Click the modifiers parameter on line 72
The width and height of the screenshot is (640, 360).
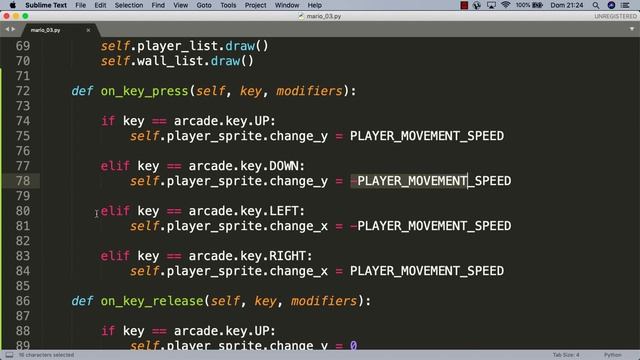pos(309,91)
